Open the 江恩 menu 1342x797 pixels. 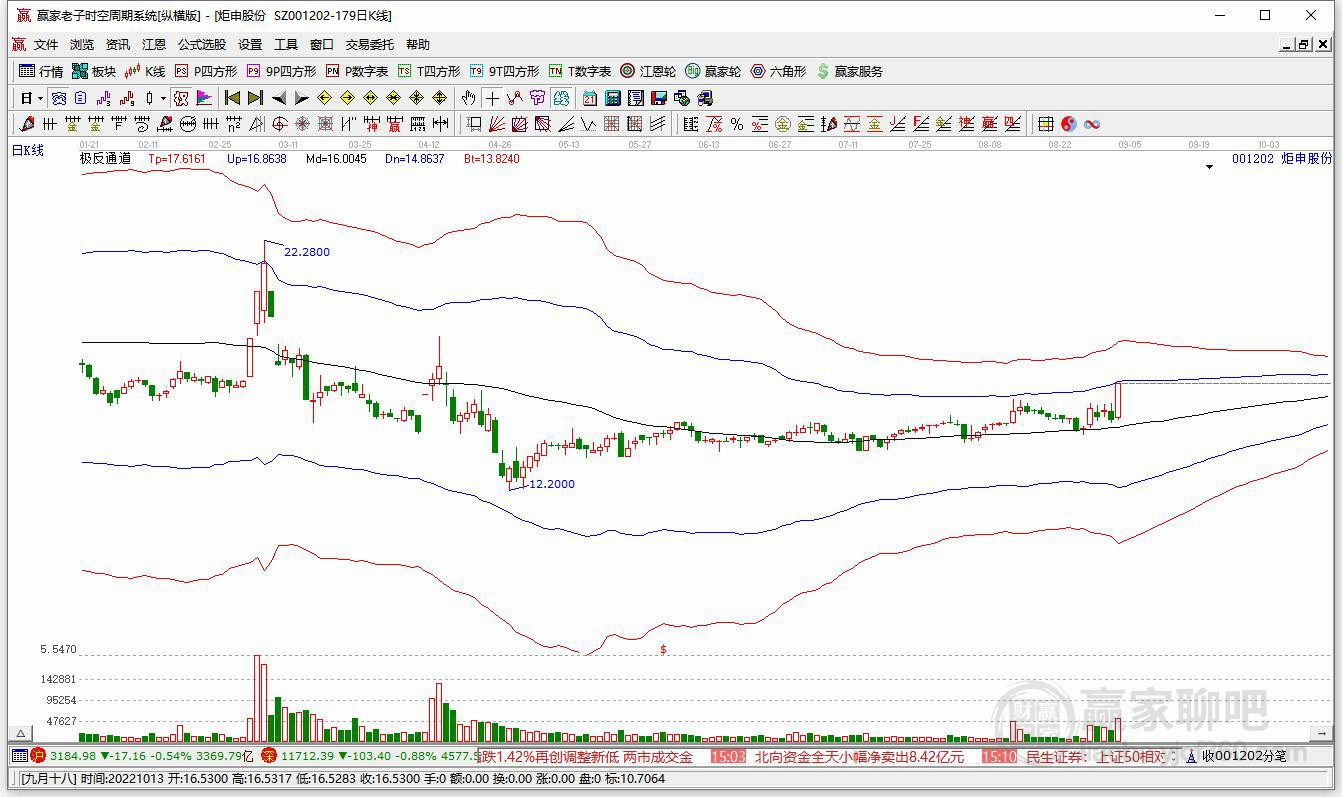pyautogui.click(x=154, y=45)
